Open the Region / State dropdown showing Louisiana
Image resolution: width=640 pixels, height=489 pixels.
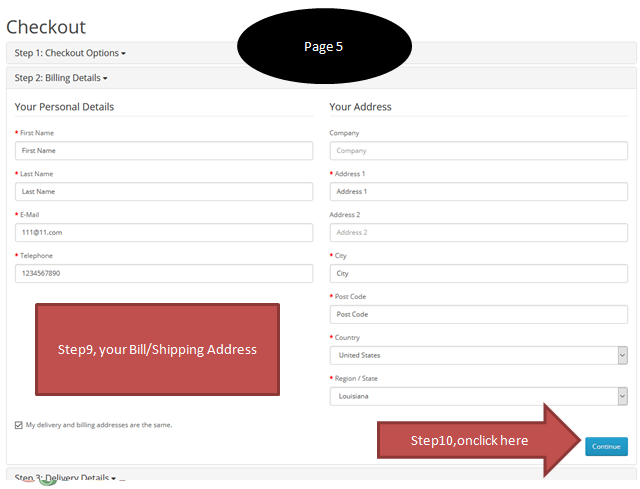(472, 396)
